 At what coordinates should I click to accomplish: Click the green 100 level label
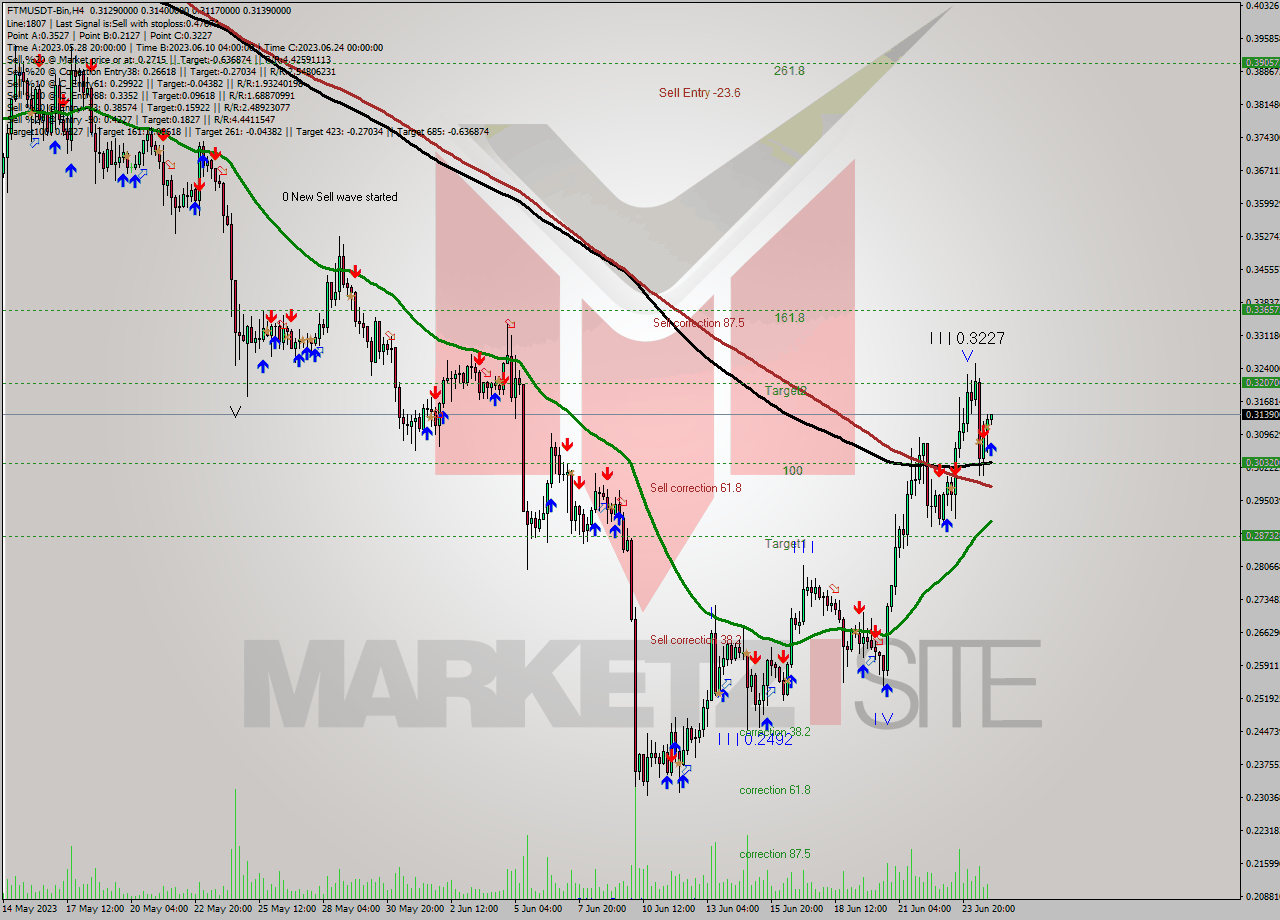792,470
